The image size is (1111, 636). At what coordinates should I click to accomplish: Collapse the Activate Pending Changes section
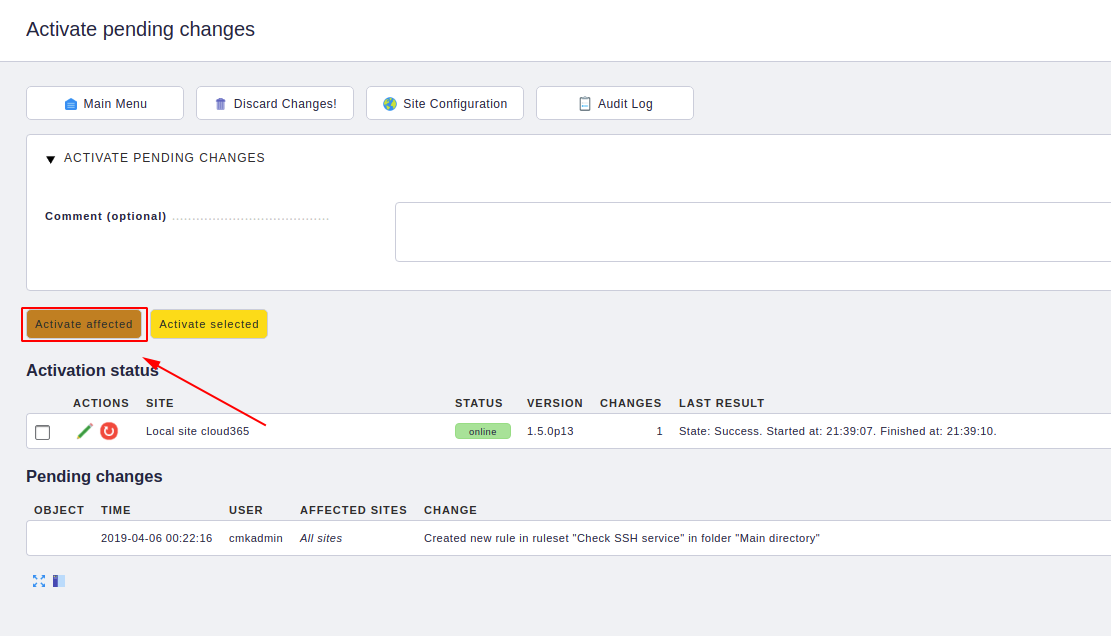[50, 159]
